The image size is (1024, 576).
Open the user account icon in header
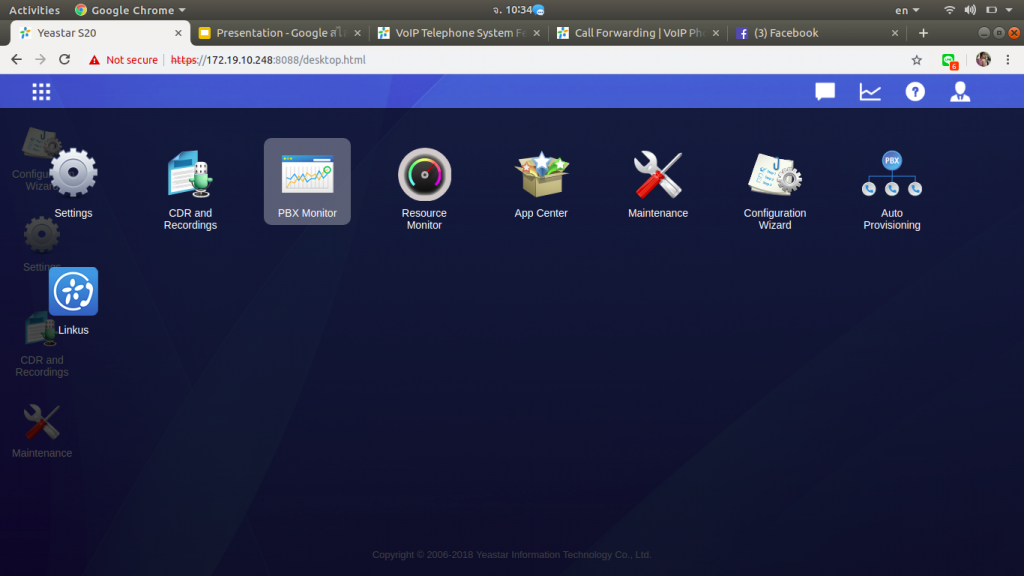960,91
